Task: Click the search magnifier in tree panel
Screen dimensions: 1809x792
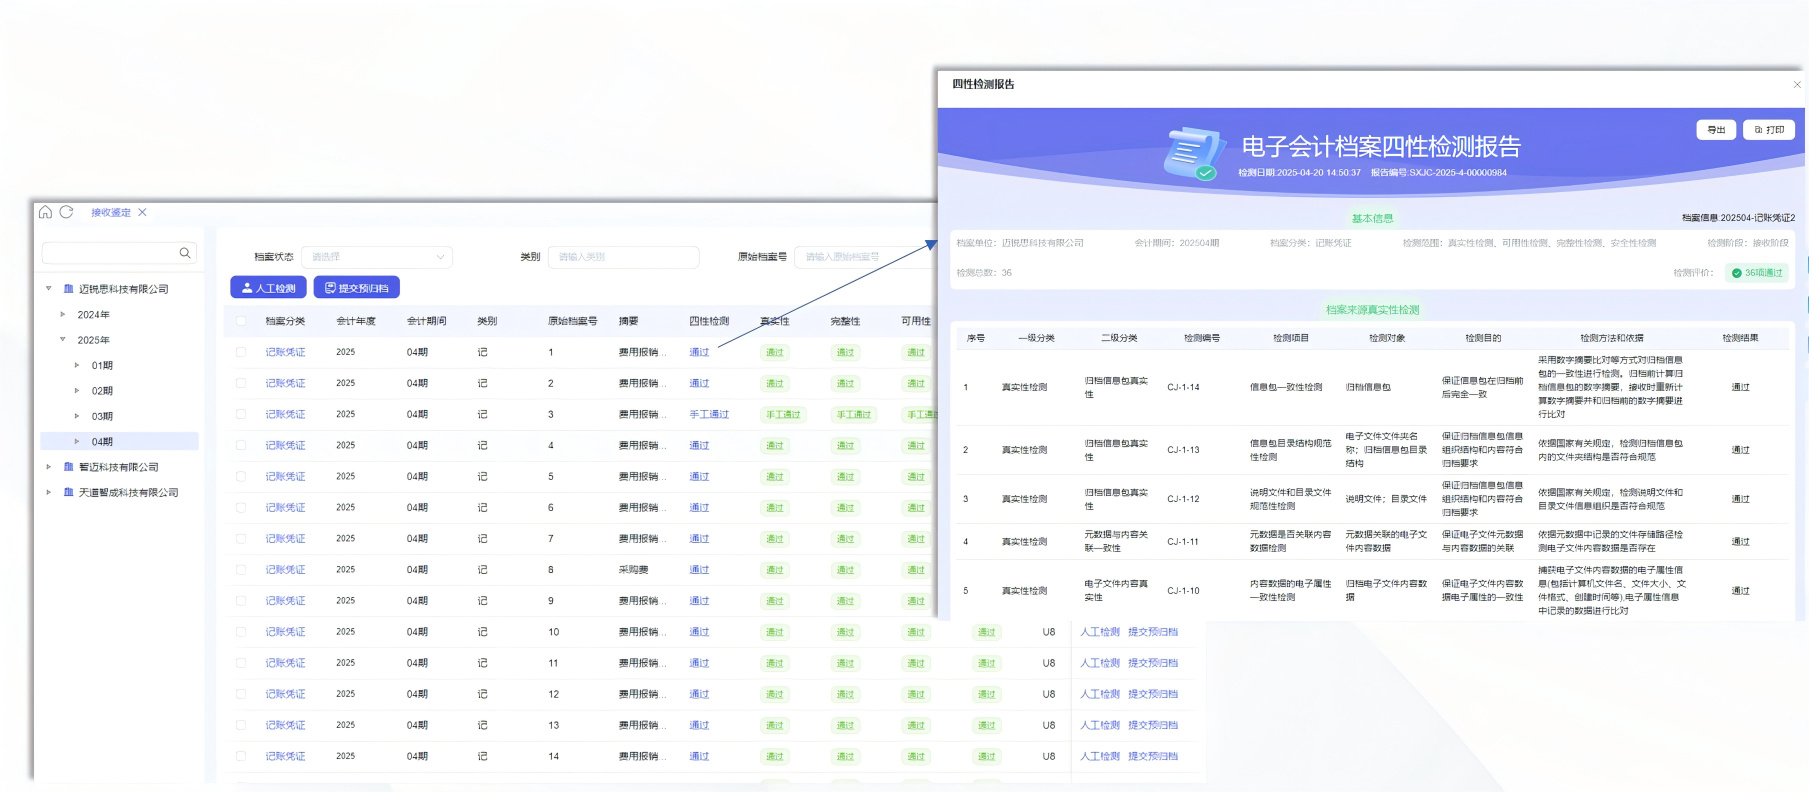Action: [x=185, y=253]
